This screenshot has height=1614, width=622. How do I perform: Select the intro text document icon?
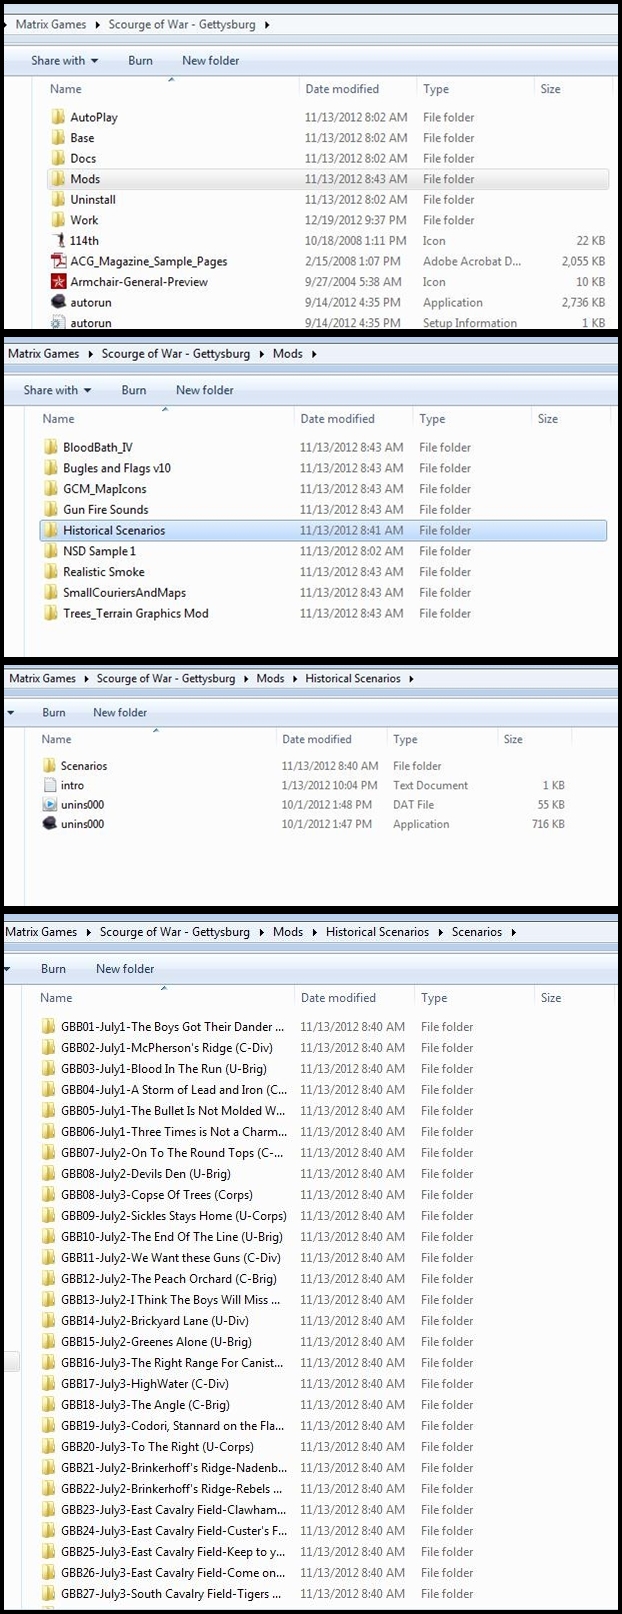click(50, 785)
